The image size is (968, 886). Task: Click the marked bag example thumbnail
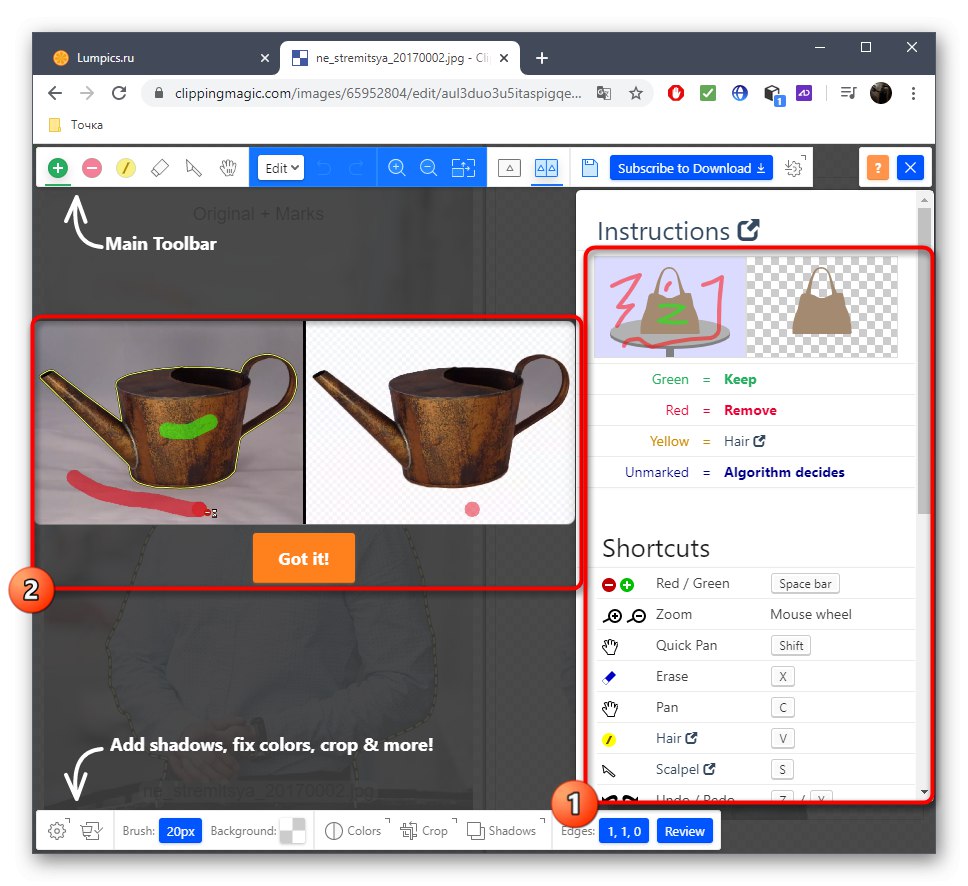pyautogui.click(x=670, y=307)
